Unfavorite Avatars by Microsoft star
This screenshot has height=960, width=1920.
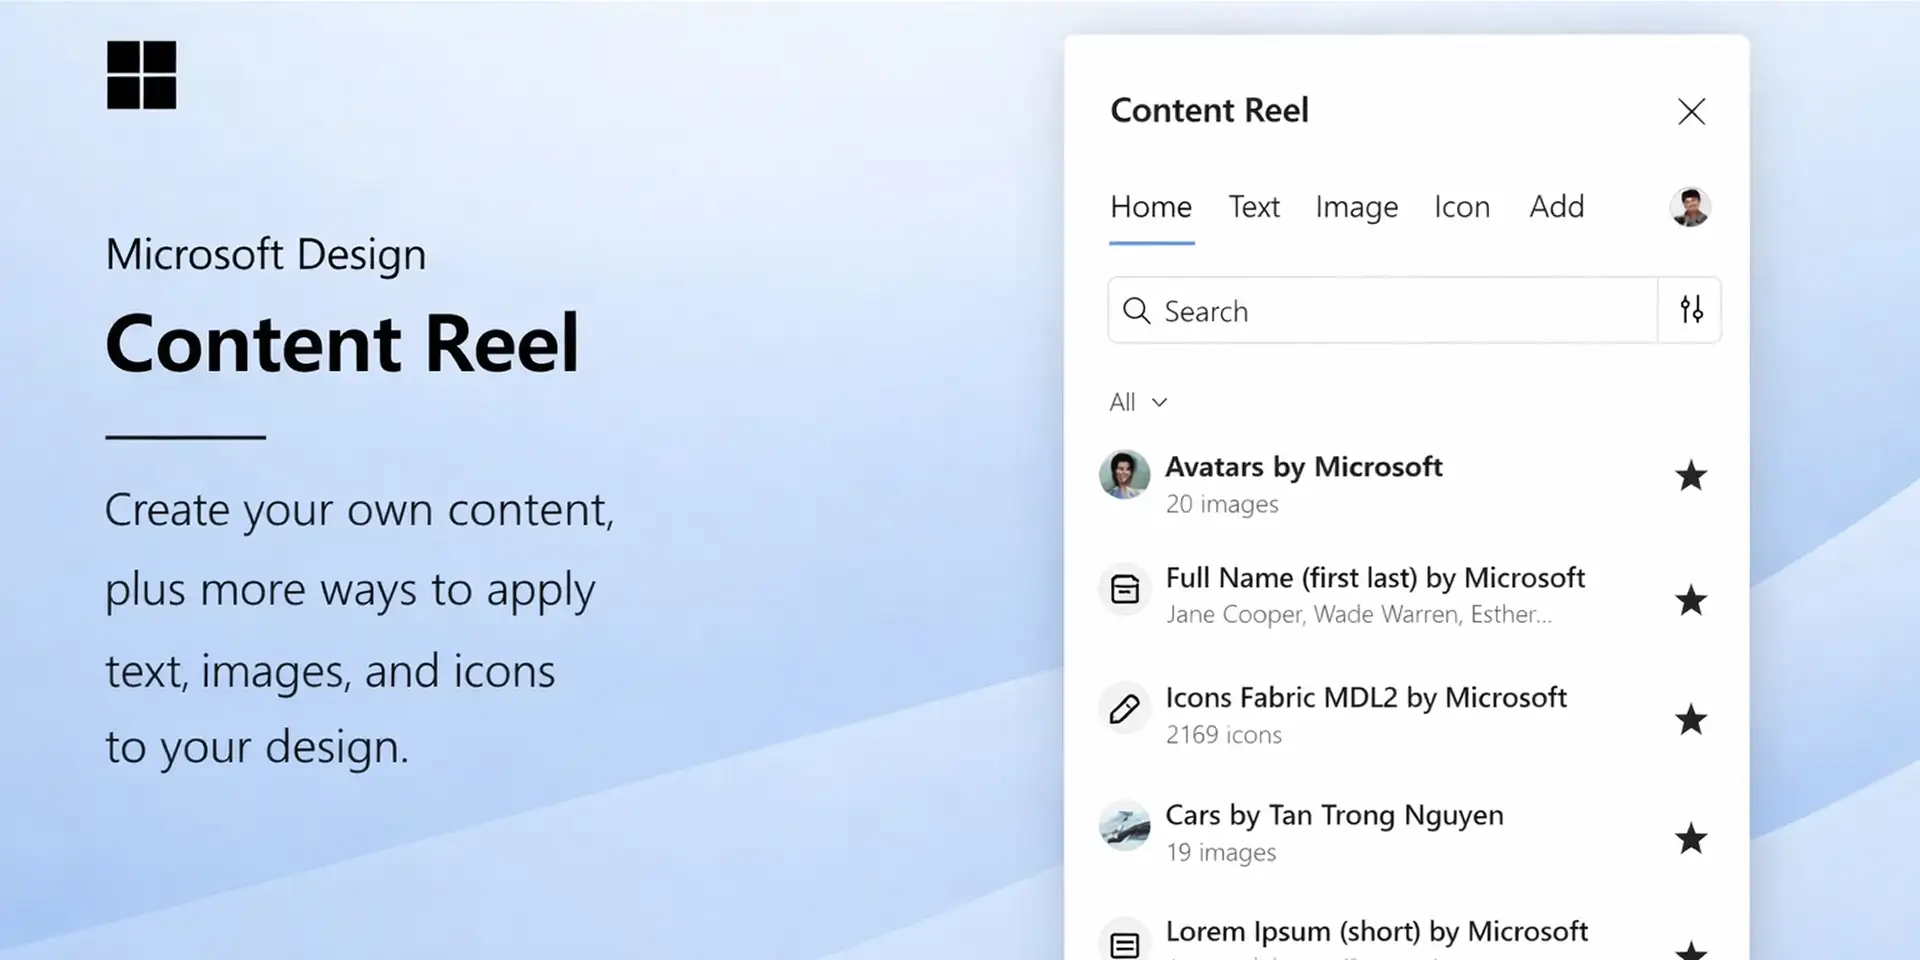point(1691,476)
